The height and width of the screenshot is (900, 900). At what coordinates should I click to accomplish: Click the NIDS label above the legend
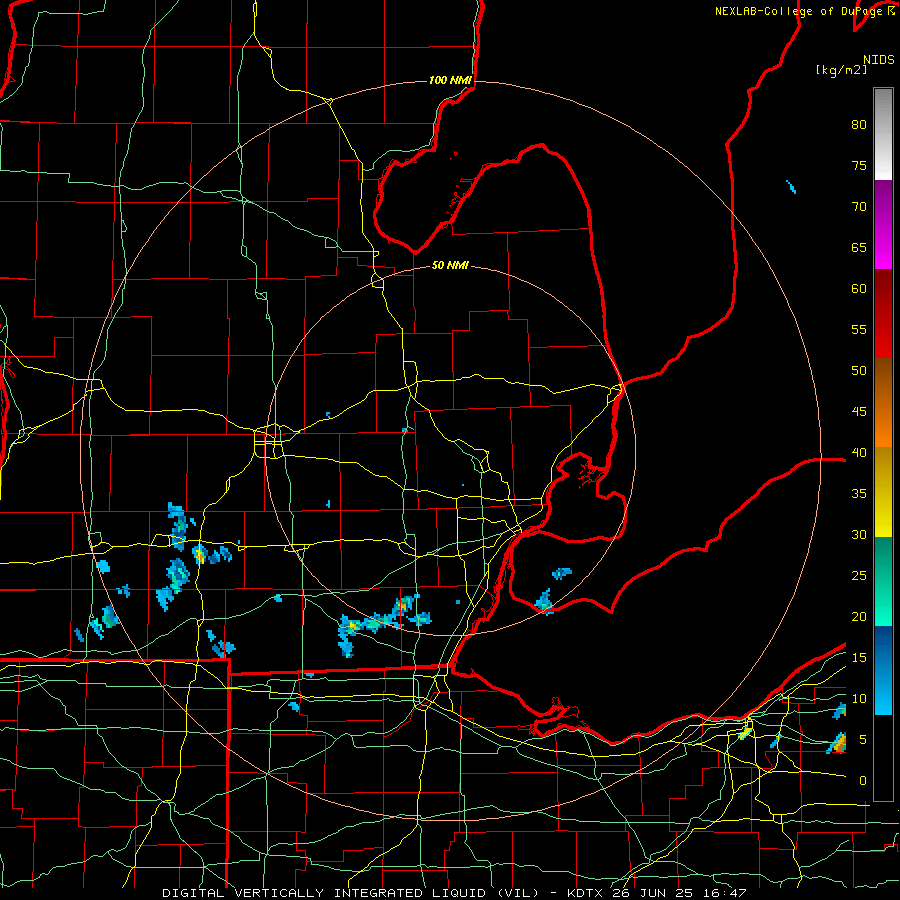pos(879,59)
